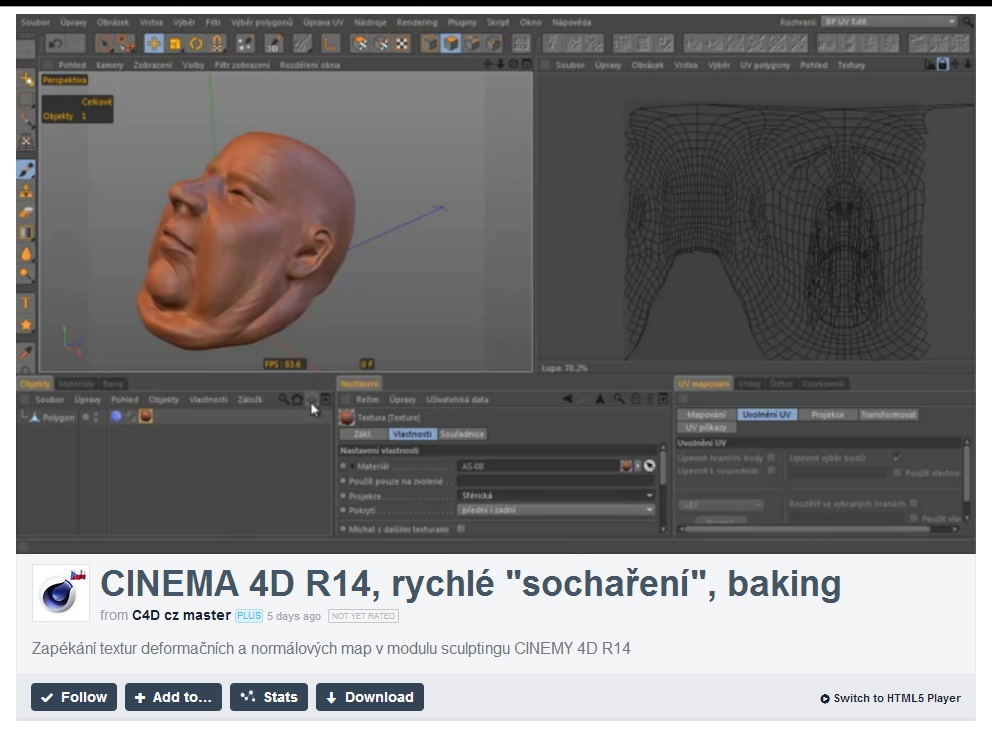Toggle Upevnit k sousedním checkbox
This screenshot has width=992, height=735.
coord(771,471)
